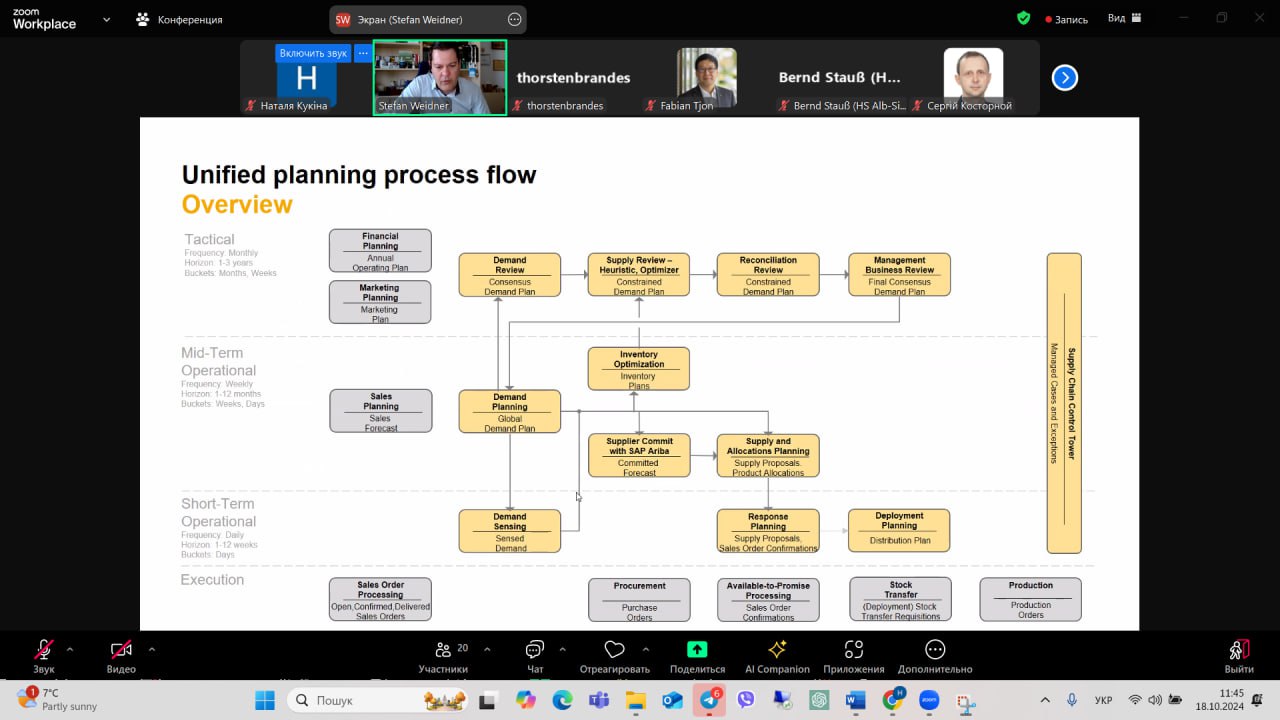
Task: Open Viber from the taskbar
Action: pos(746,700)
